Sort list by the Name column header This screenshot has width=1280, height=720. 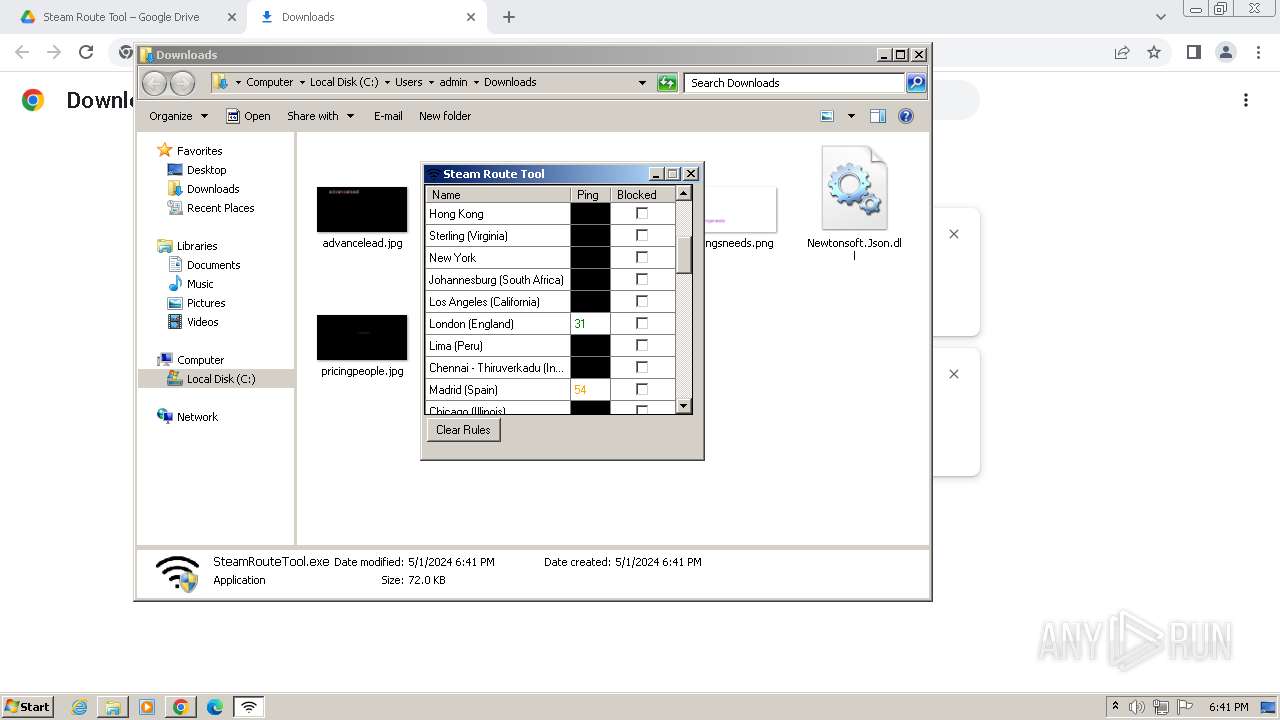click(x=498, y=194)
